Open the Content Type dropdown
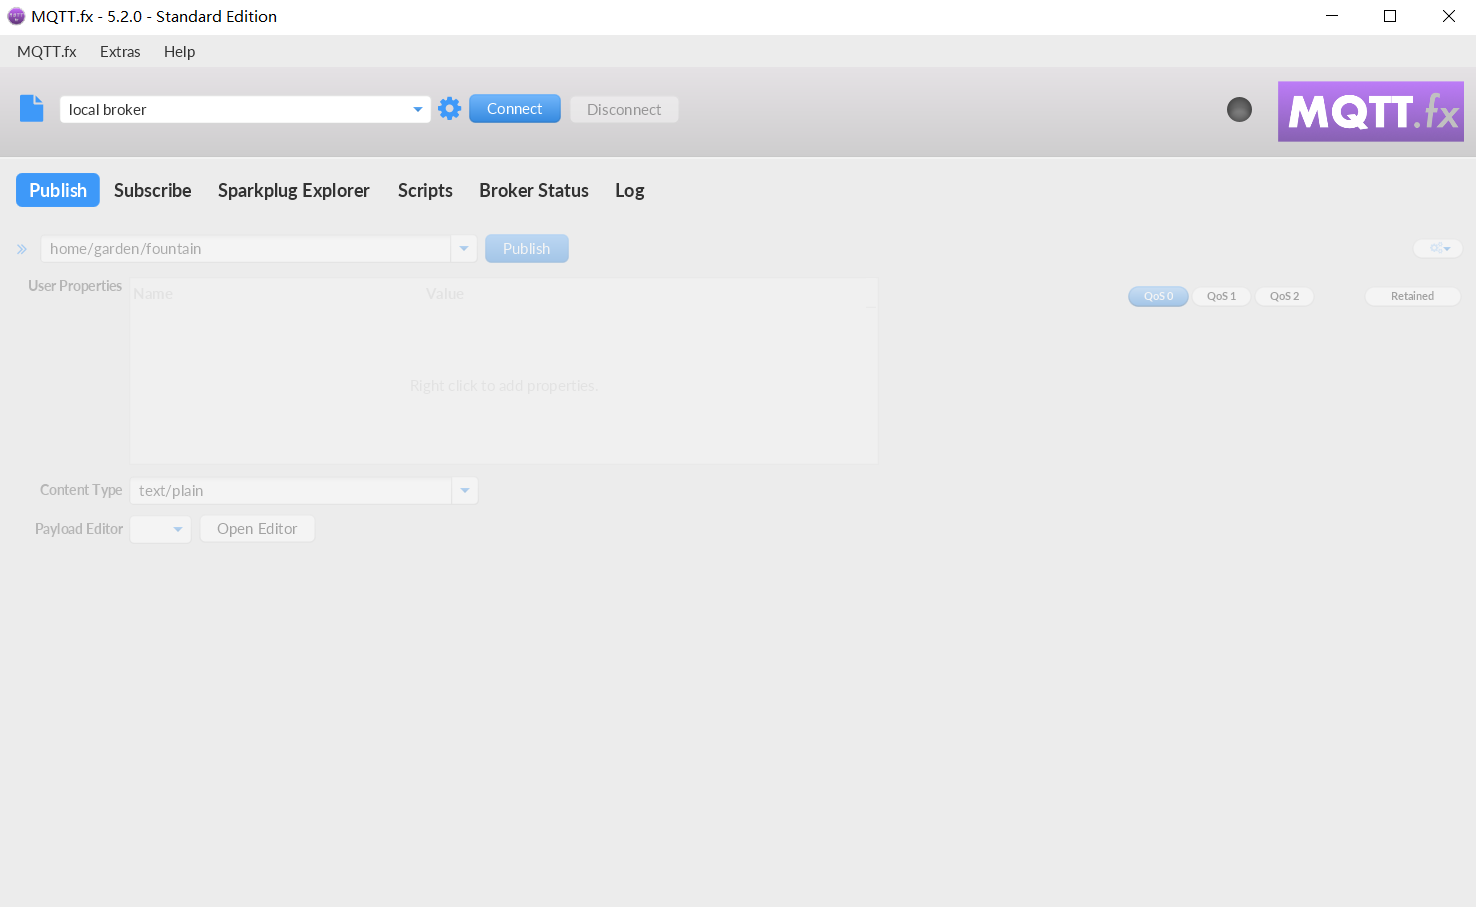 click(465, 491)
